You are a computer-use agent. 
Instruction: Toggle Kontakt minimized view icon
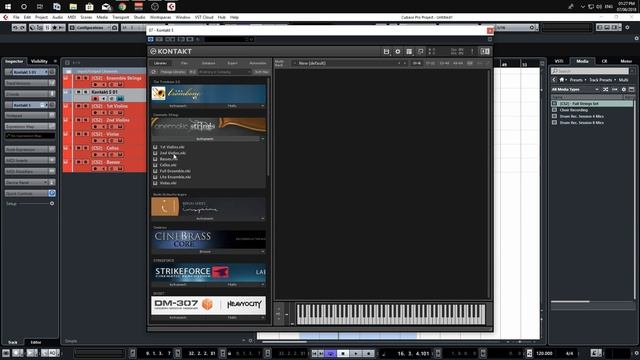[420, 51]
